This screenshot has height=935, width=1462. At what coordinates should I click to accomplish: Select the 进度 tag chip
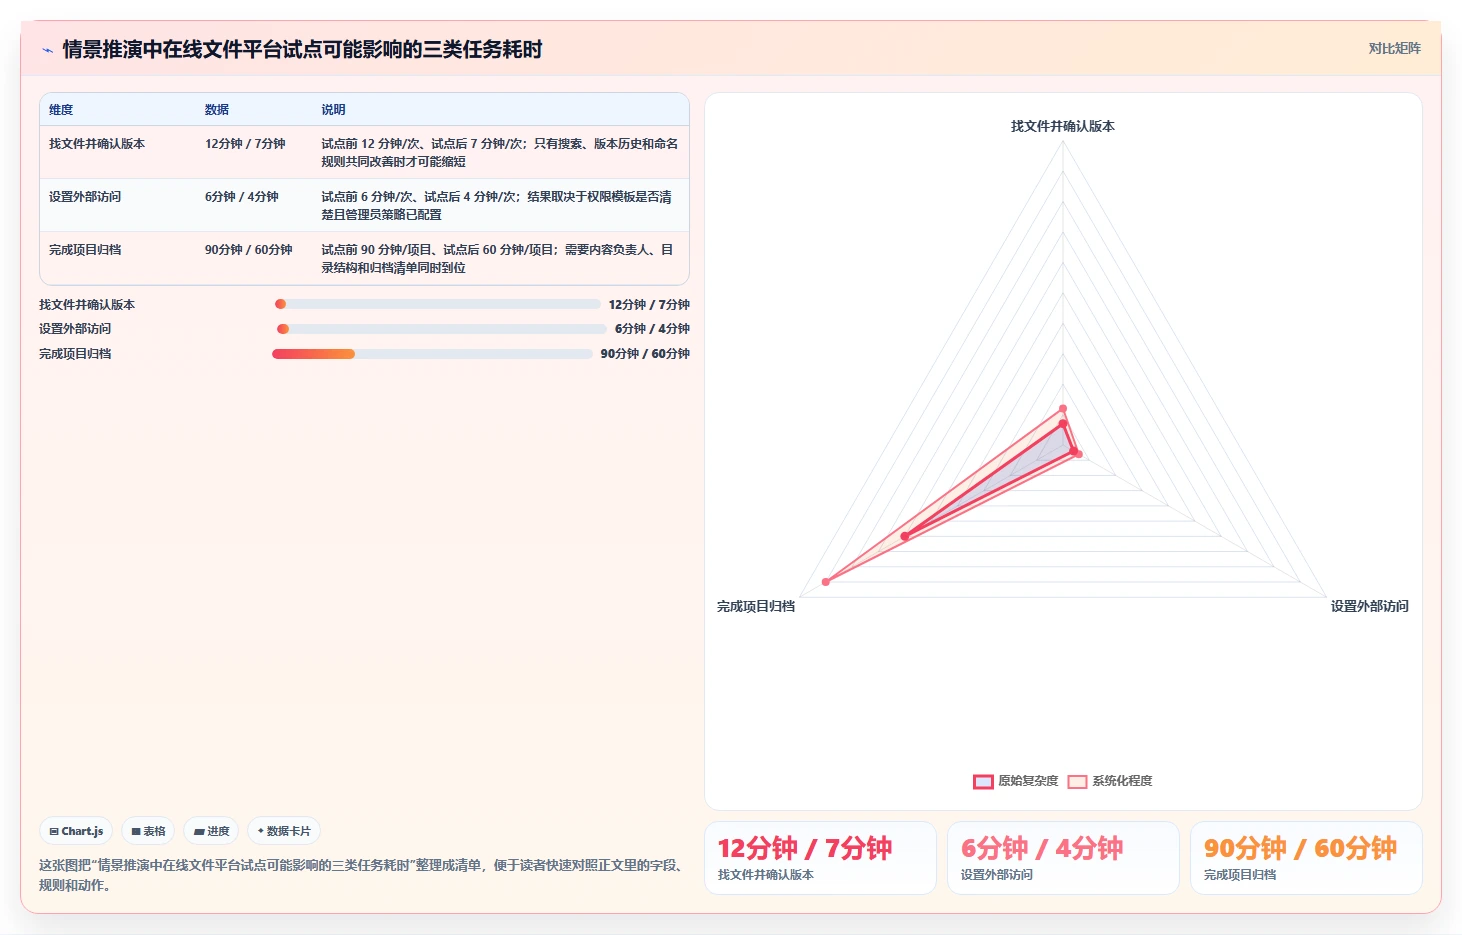211,831
